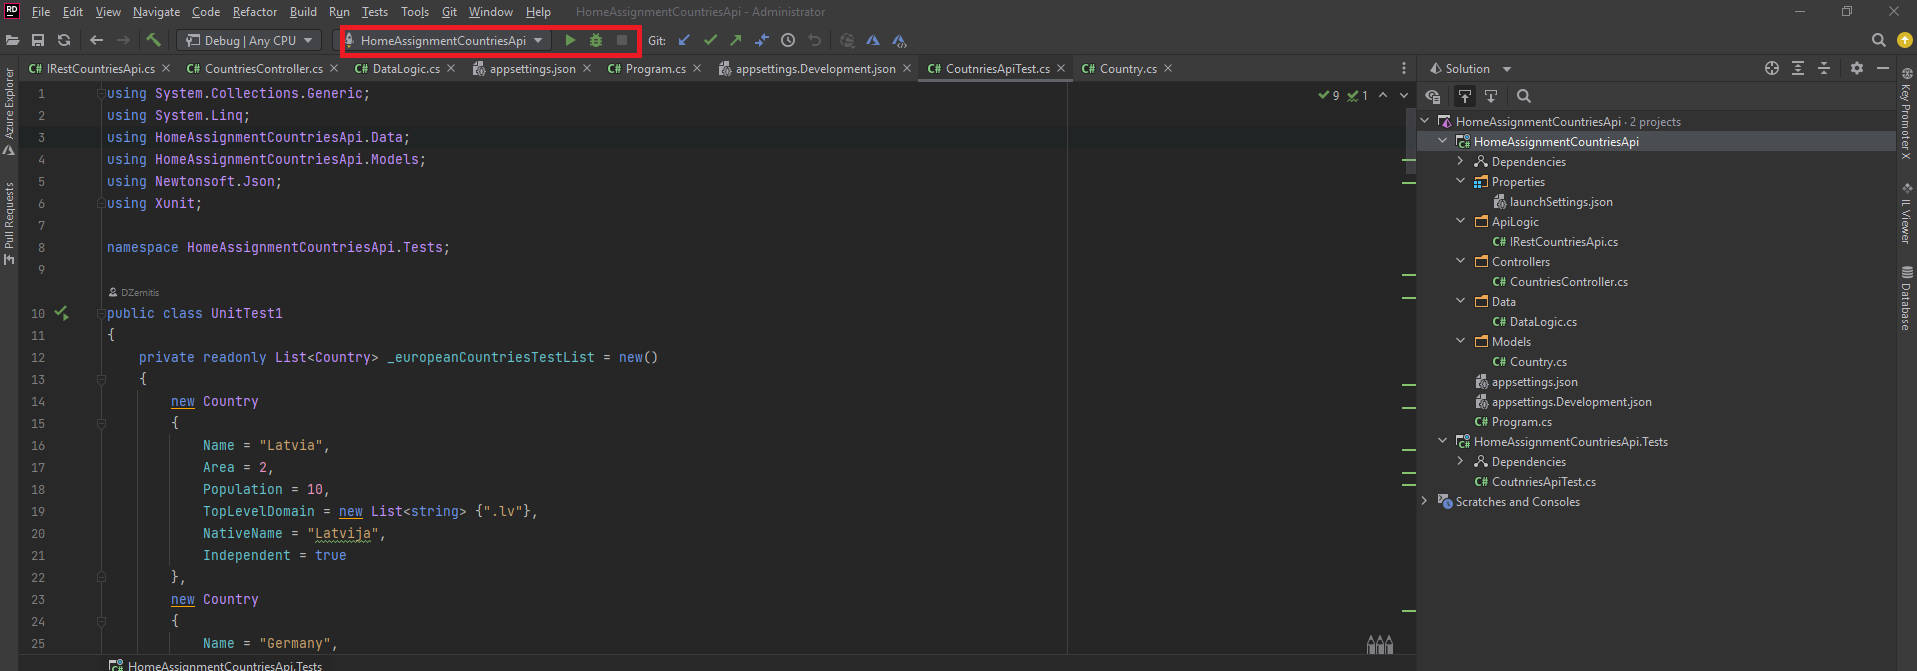Commit changes via the green checkmark
This screenshot has height=671, width=1917.
coord(710,40)
